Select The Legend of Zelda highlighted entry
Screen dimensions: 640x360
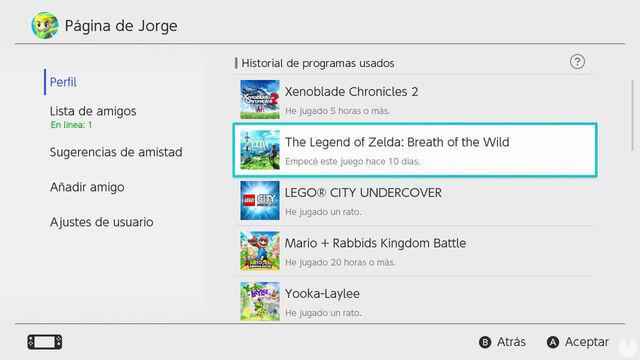(x=415, y=150)
